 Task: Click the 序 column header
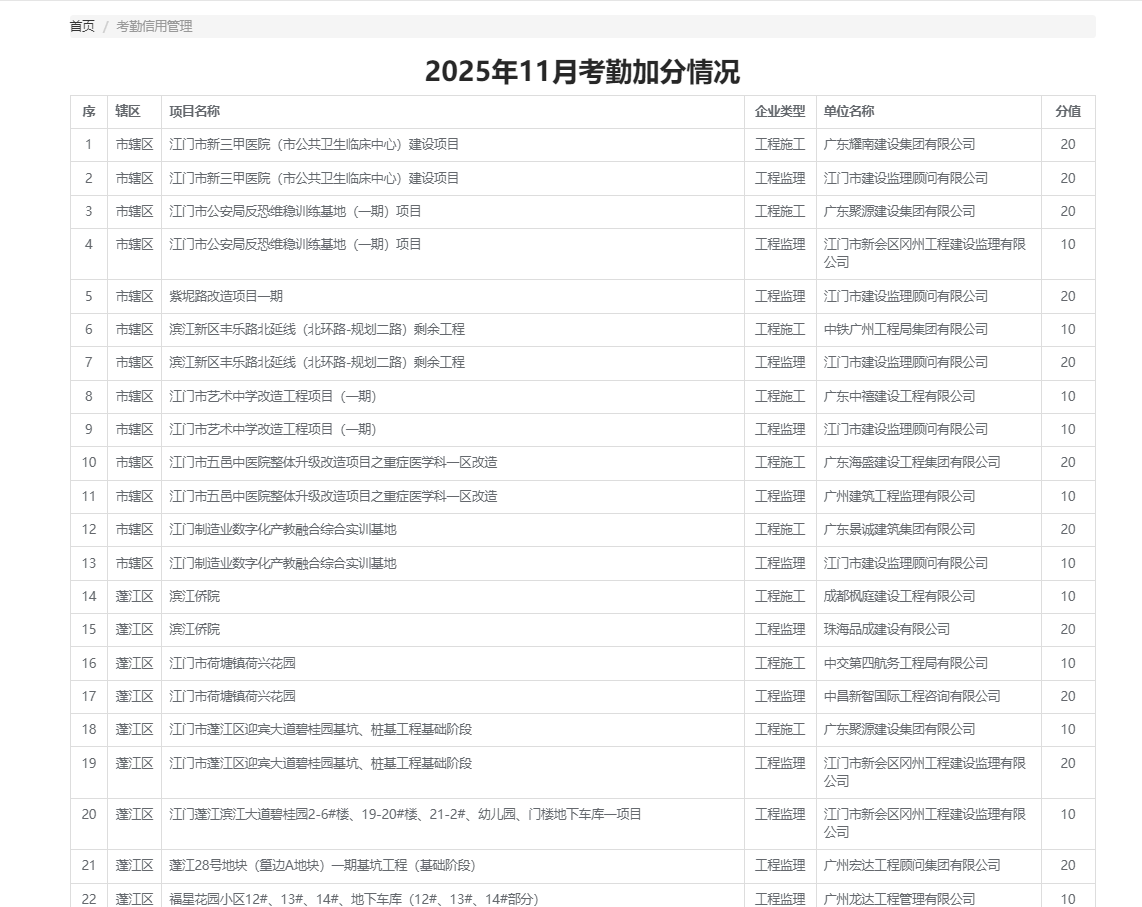89,111
